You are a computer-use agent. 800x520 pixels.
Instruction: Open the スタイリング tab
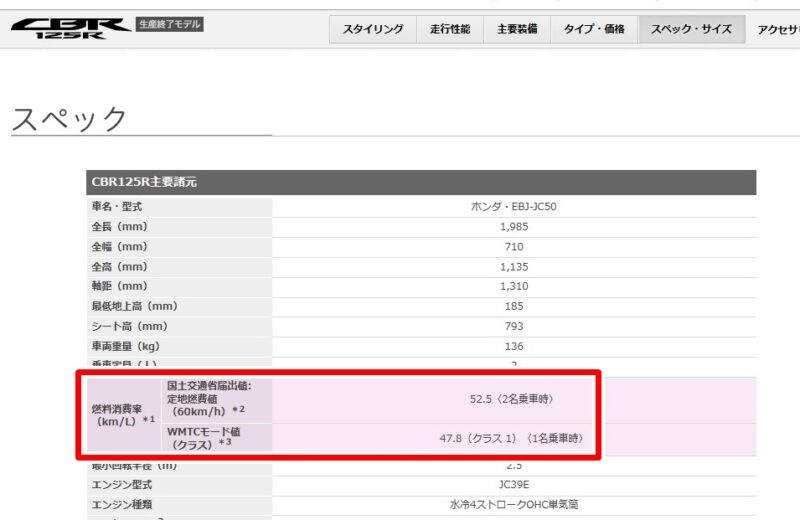pos(373,29)
